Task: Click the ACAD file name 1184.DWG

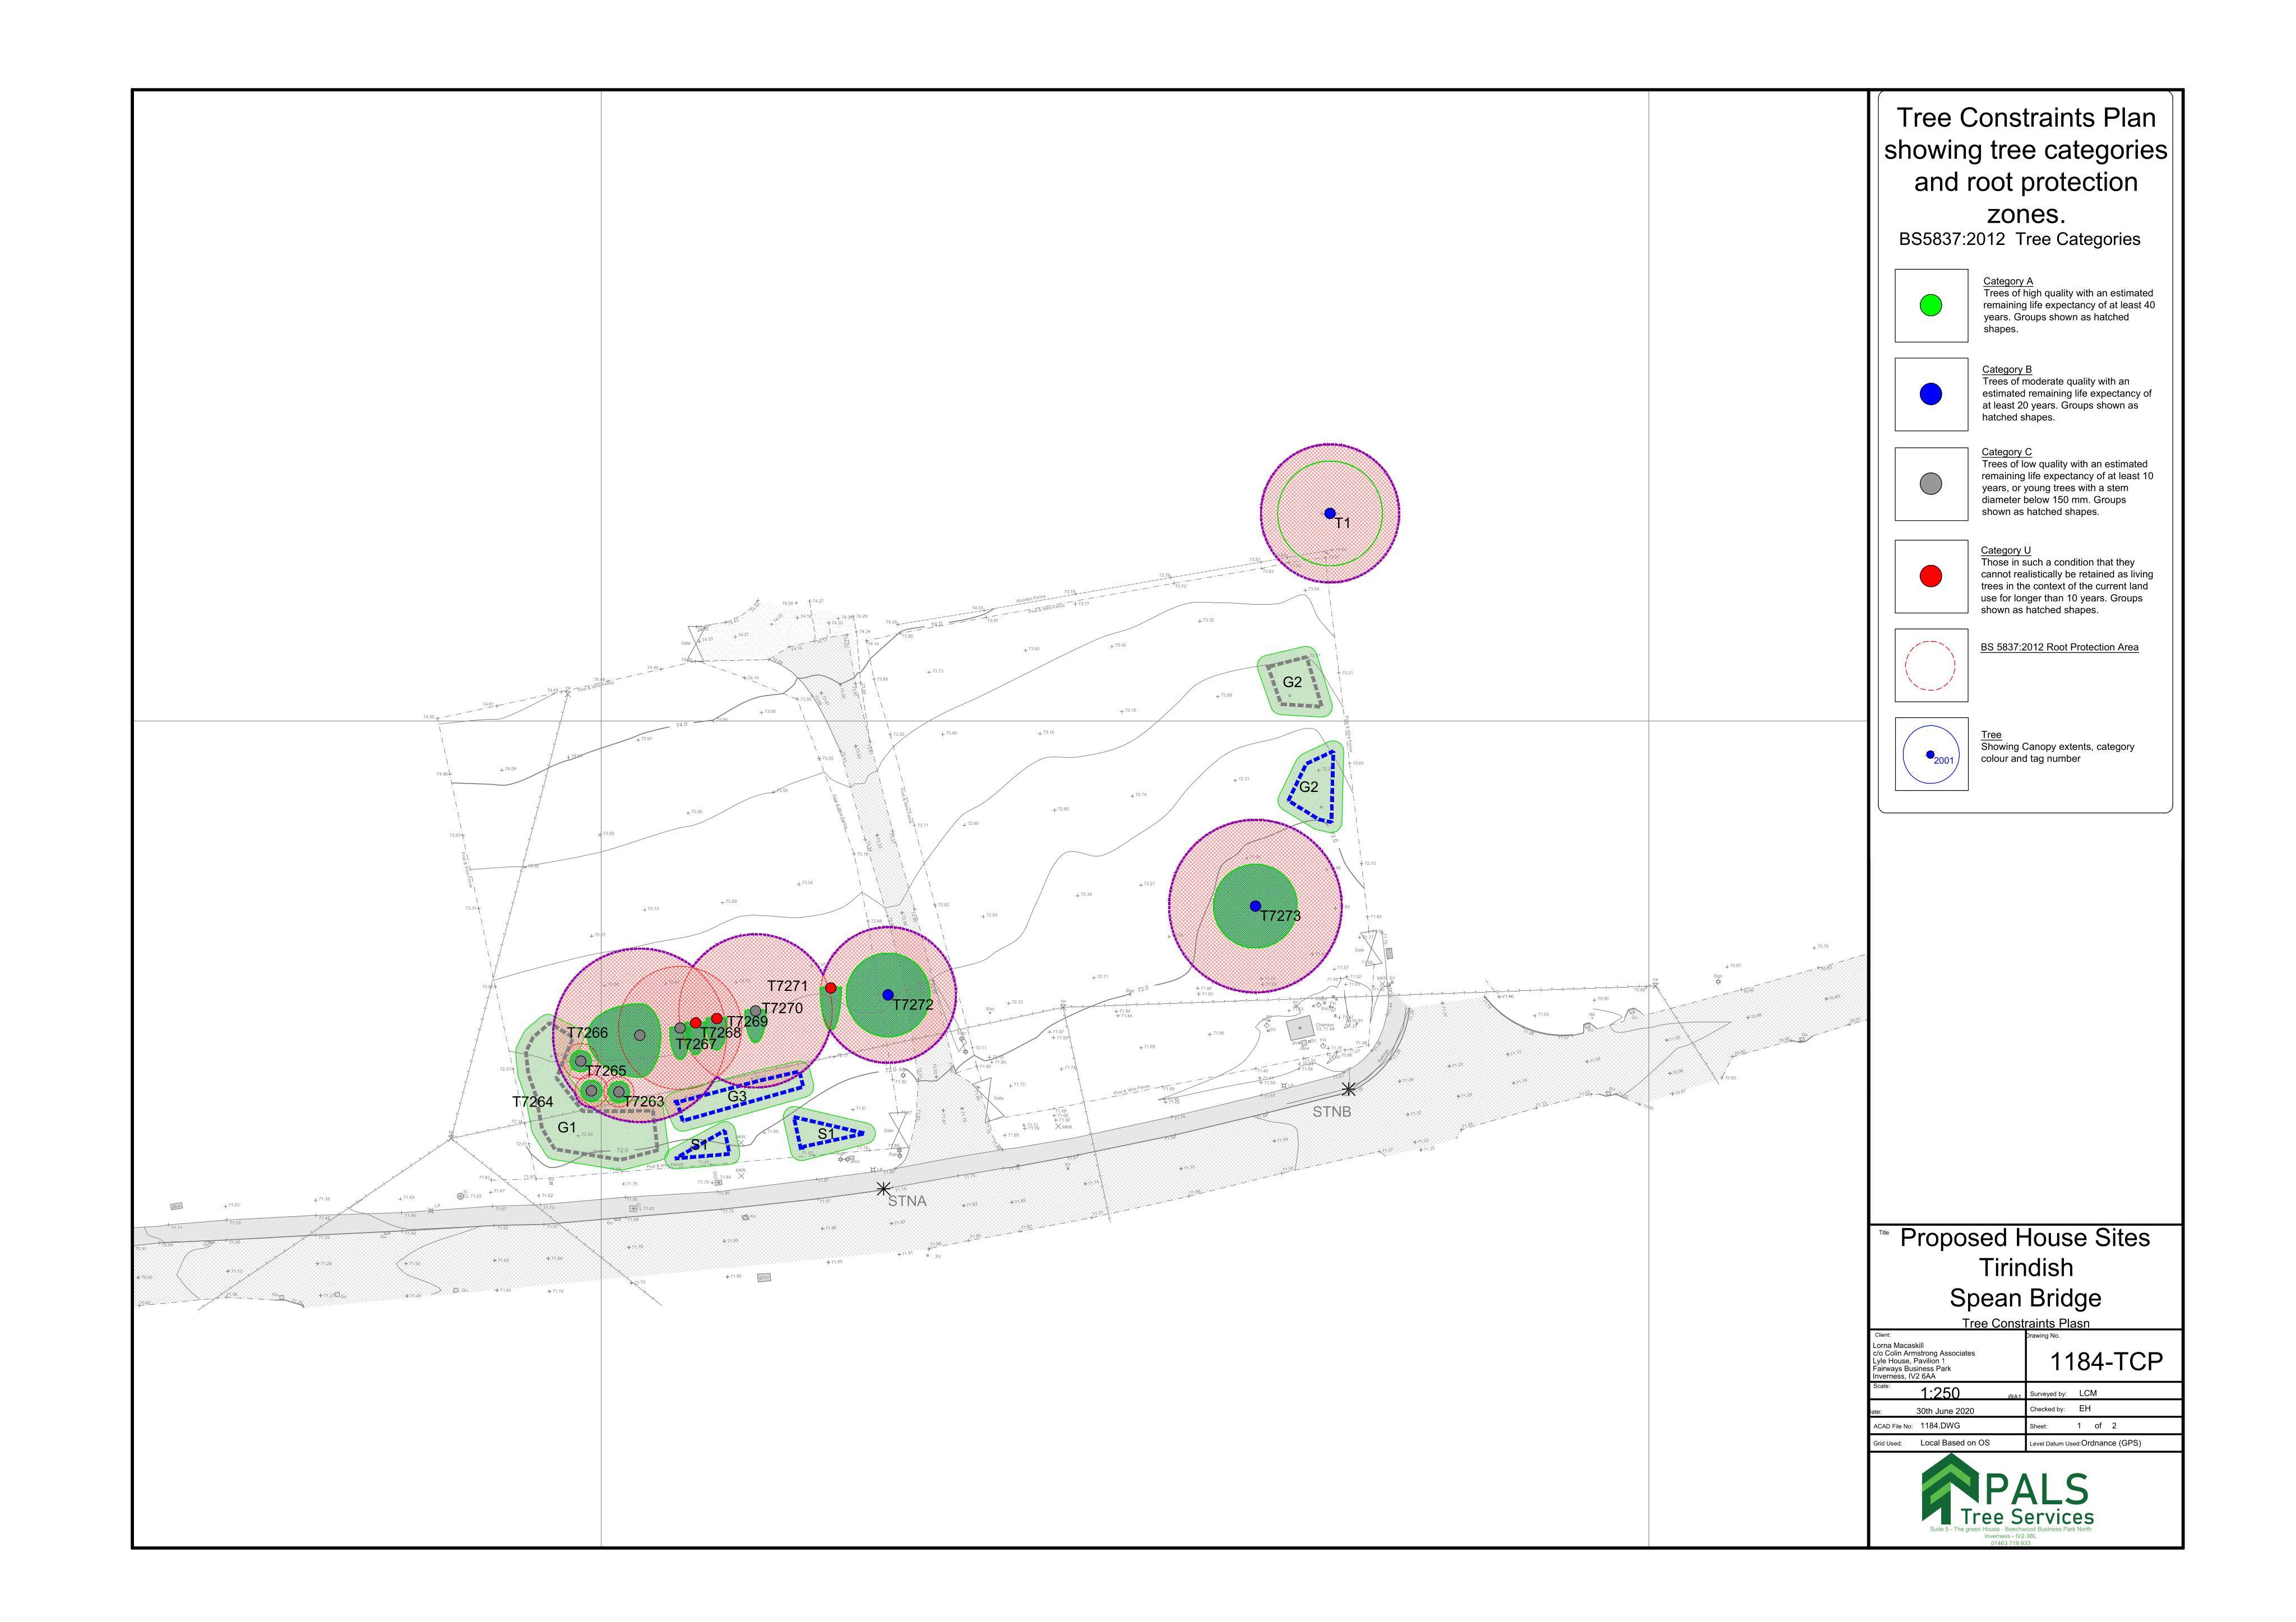Action: 1942,1426
